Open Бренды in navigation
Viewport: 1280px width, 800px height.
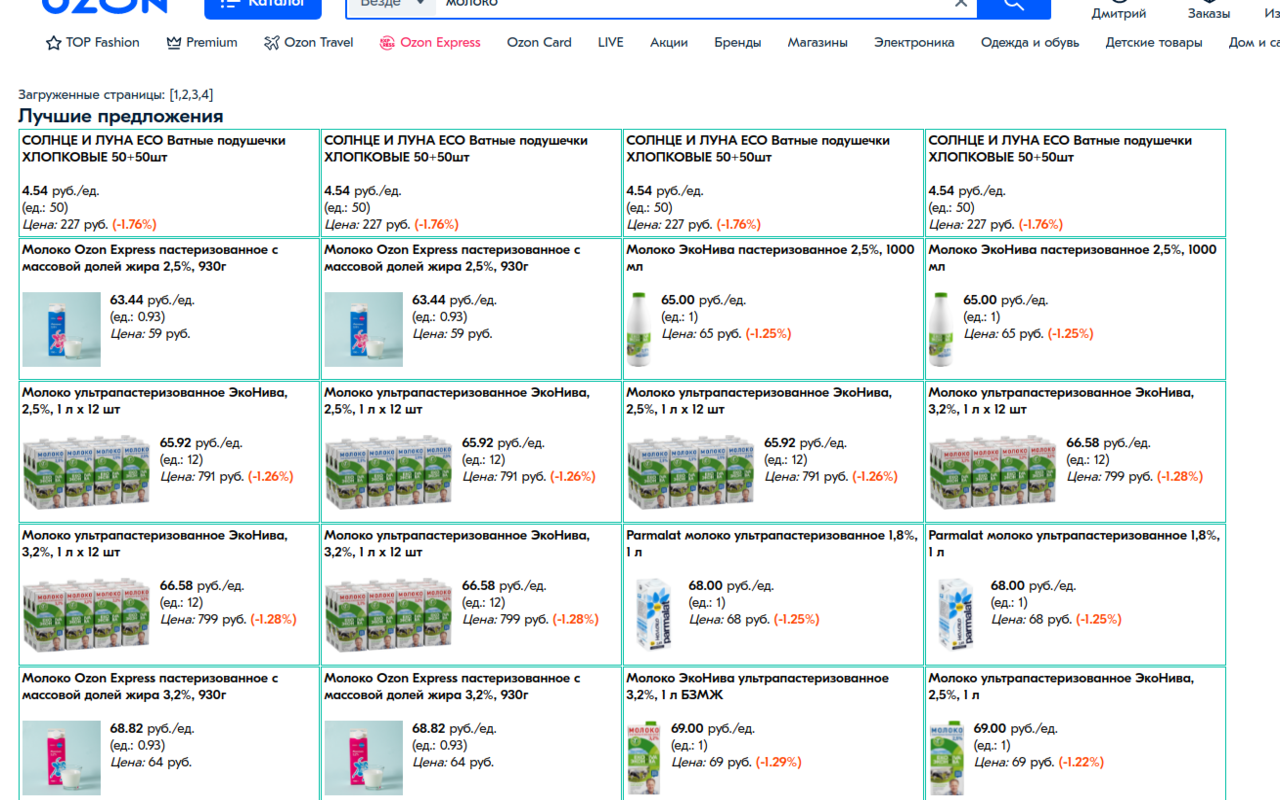click(x=738, y=42)
